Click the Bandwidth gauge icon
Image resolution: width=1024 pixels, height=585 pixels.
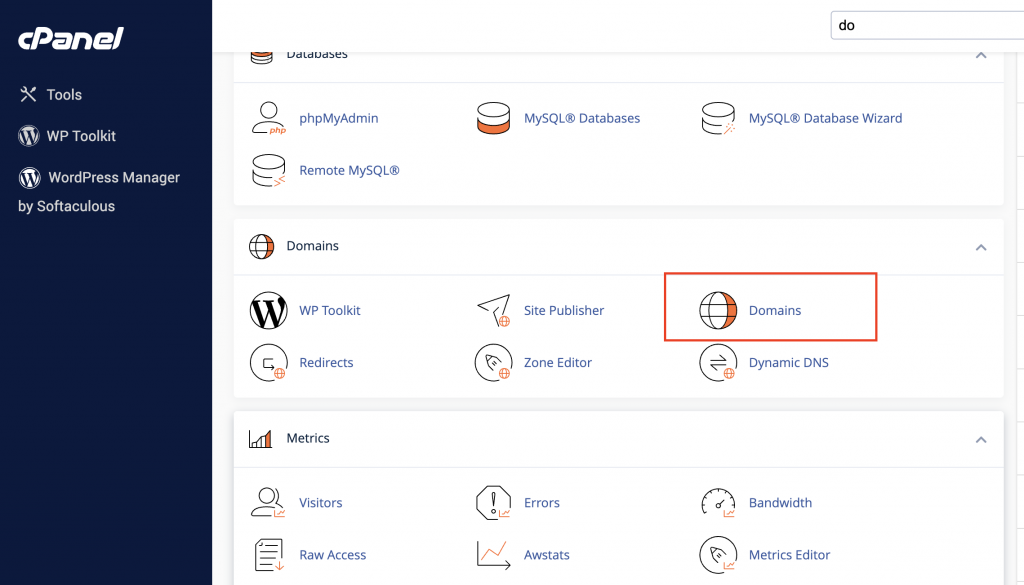click(x=718, y=503)
